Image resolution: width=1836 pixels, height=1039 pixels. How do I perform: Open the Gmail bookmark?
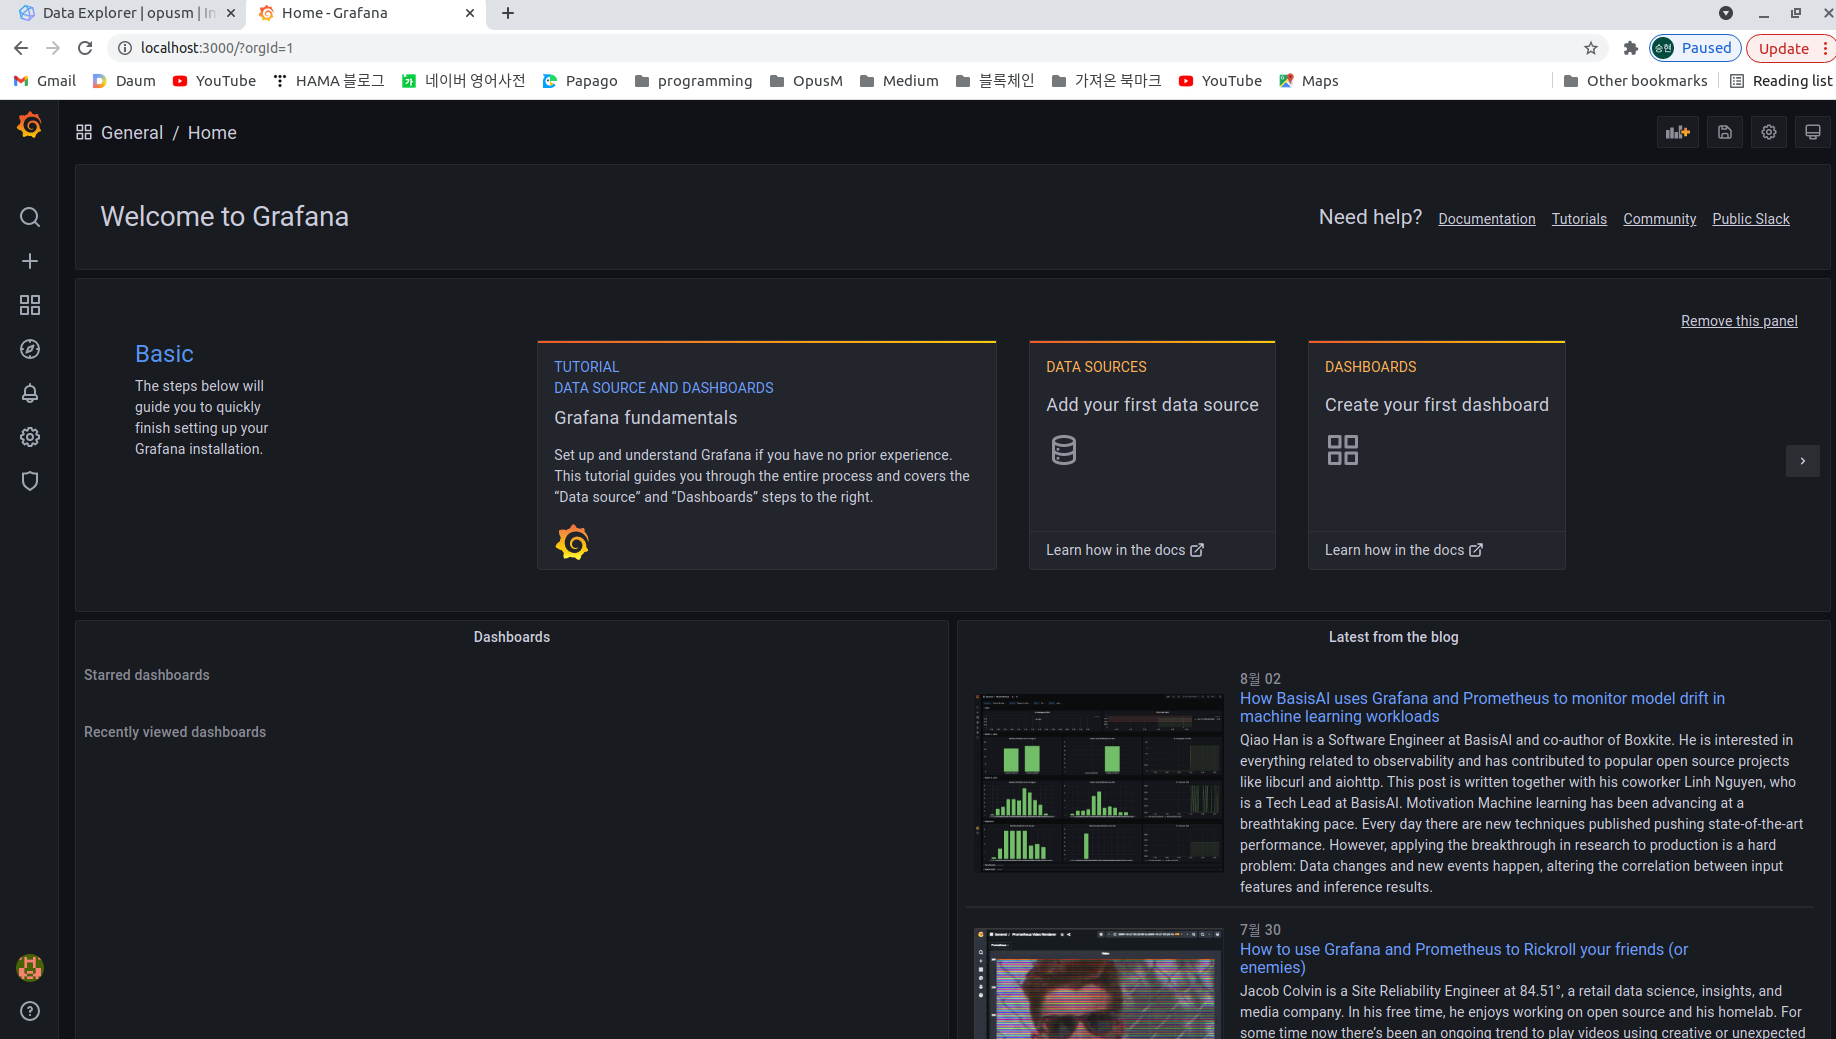click(45, 81)
